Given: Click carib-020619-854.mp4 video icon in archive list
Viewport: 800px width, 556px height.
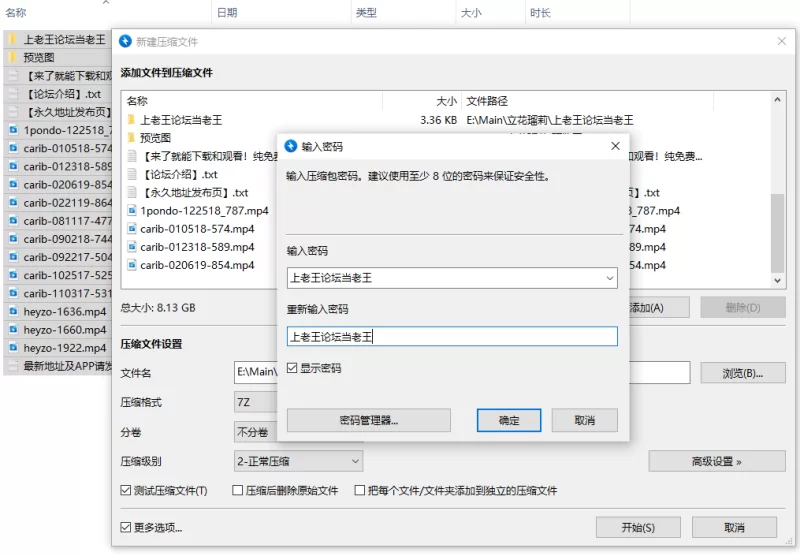Looking at the screenshot, I should [x=131, y=265].
